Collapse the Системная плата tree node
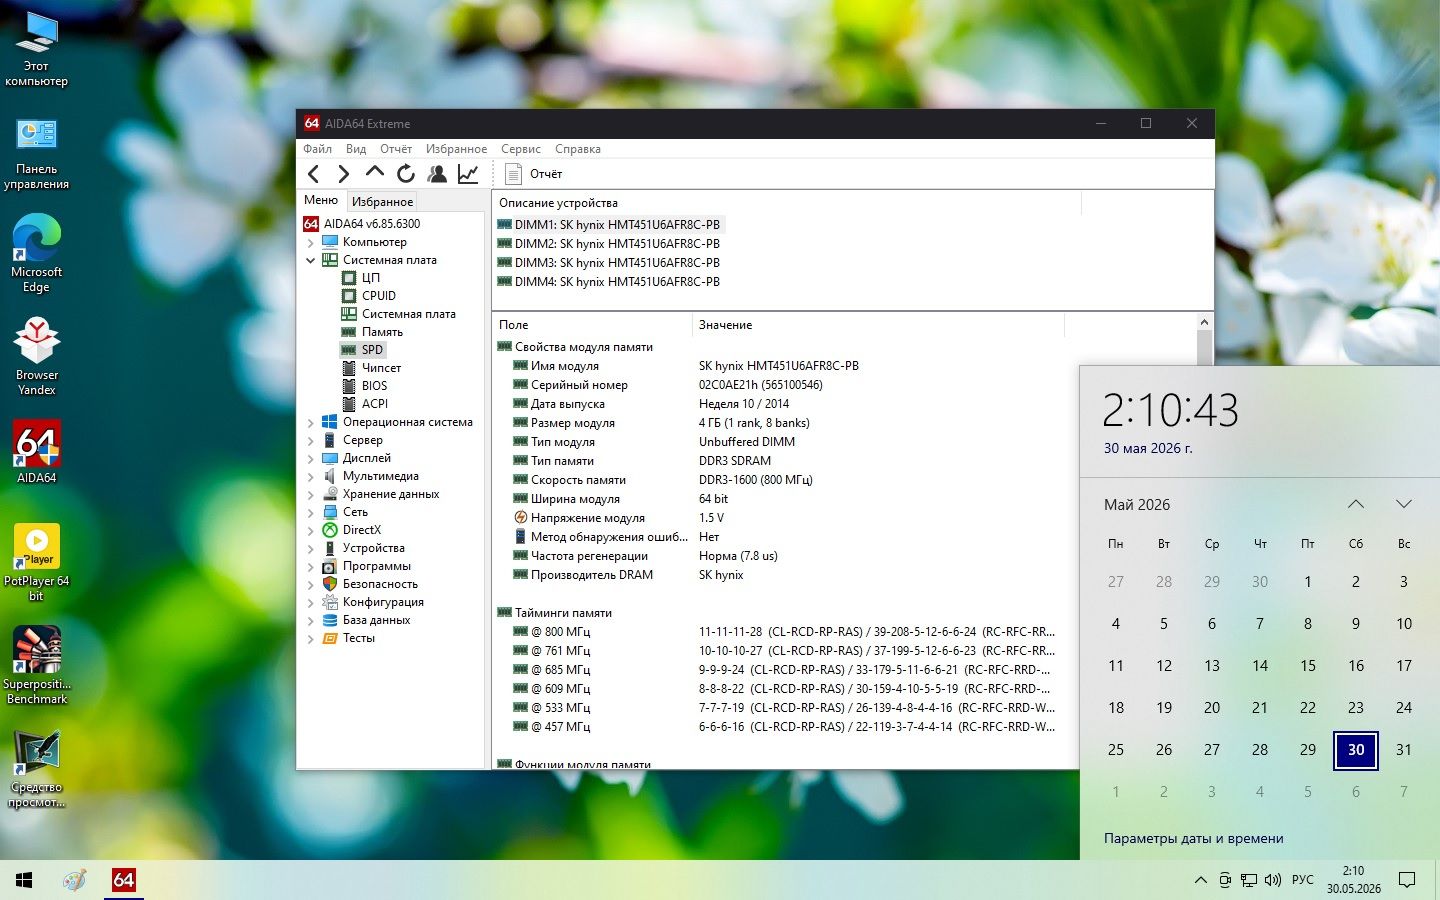The image size is (1440, 900). pos(310,260)
